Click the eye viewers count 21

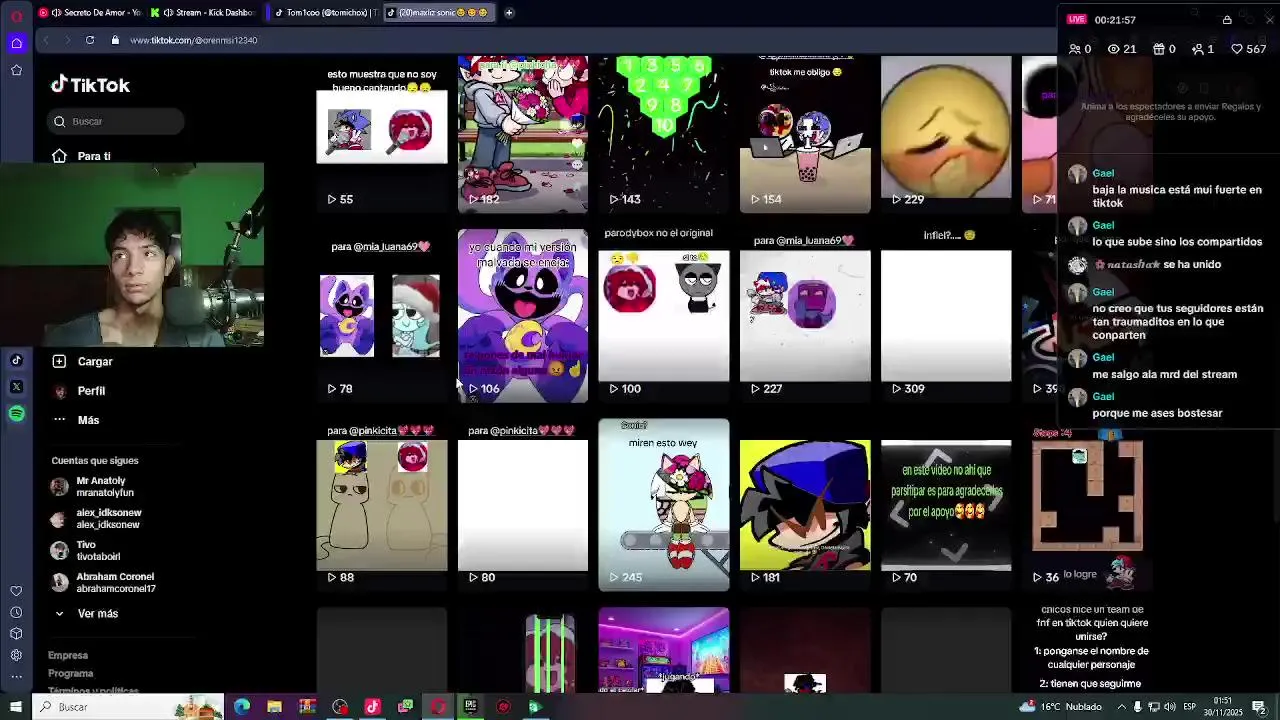pyautogui.click(x=1122, y=49)
